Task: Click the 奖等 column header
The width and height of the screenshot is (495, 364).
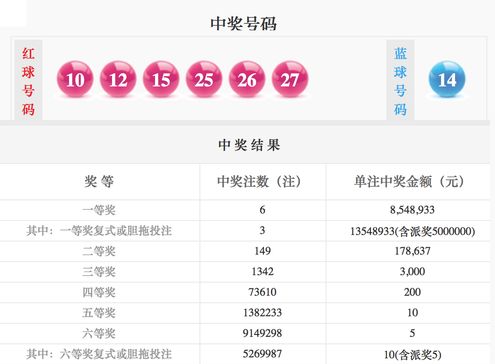Action: [x=99, y=182]
